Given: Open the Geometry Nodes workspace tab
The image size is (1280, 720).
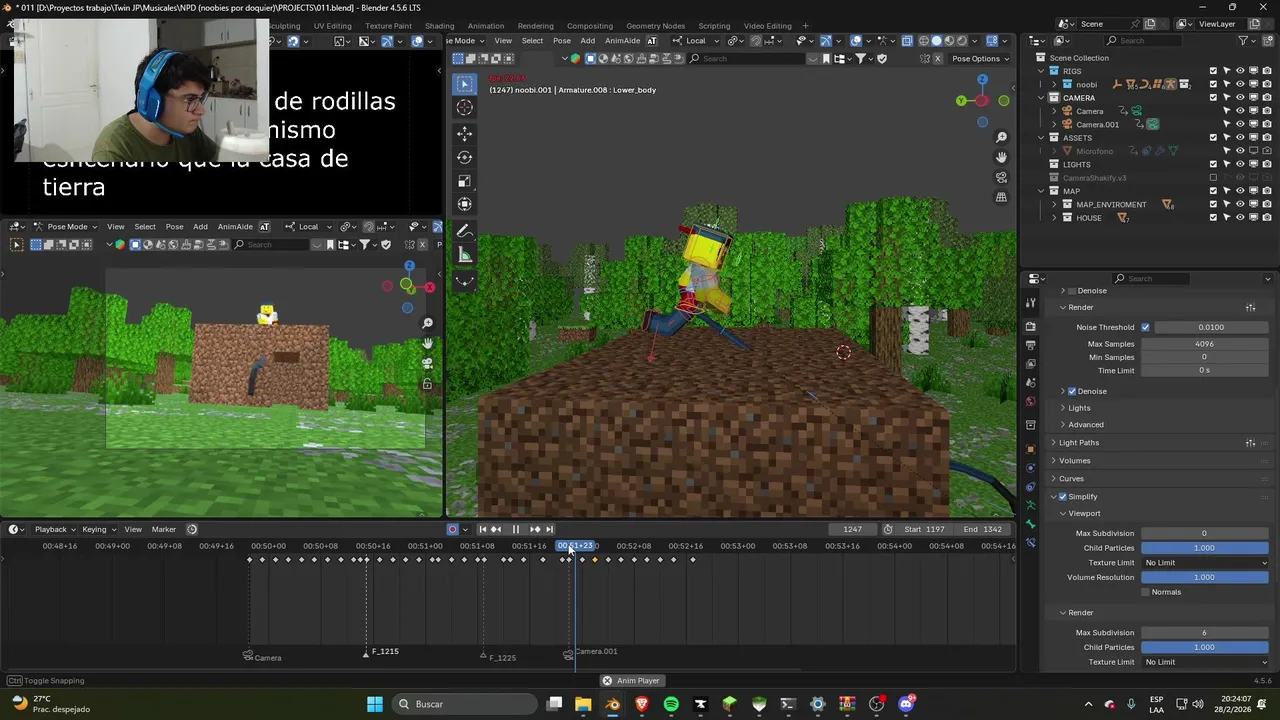Looking at the screenshot, I should pyautogui.click(x=655, y=26).
